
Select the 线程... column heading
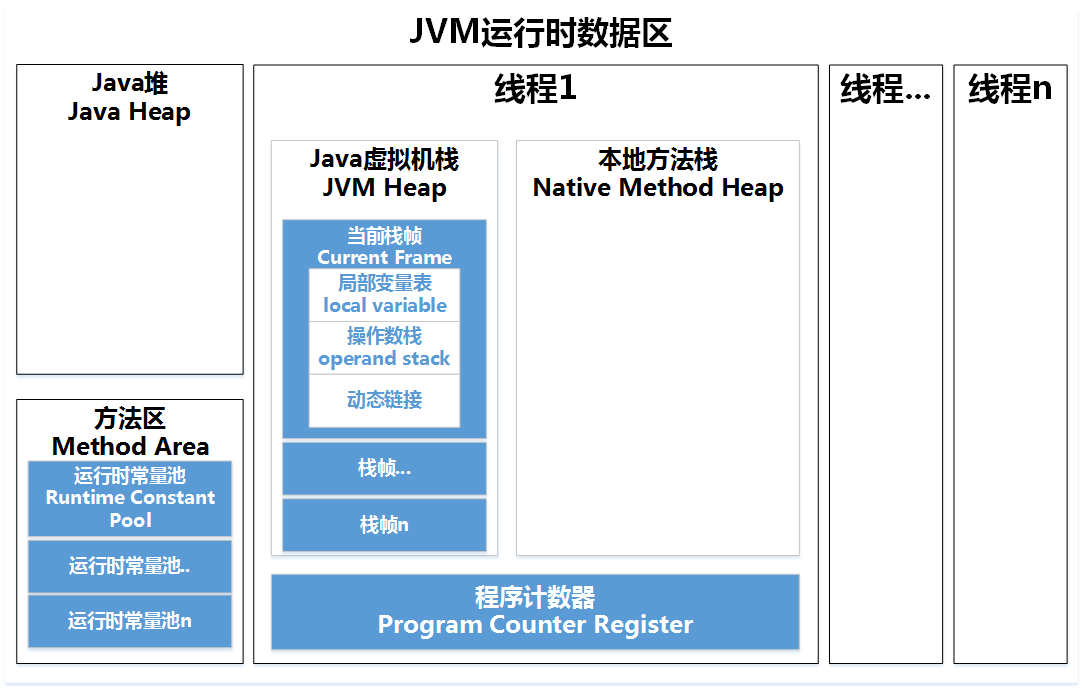click(x=885, y=89)
